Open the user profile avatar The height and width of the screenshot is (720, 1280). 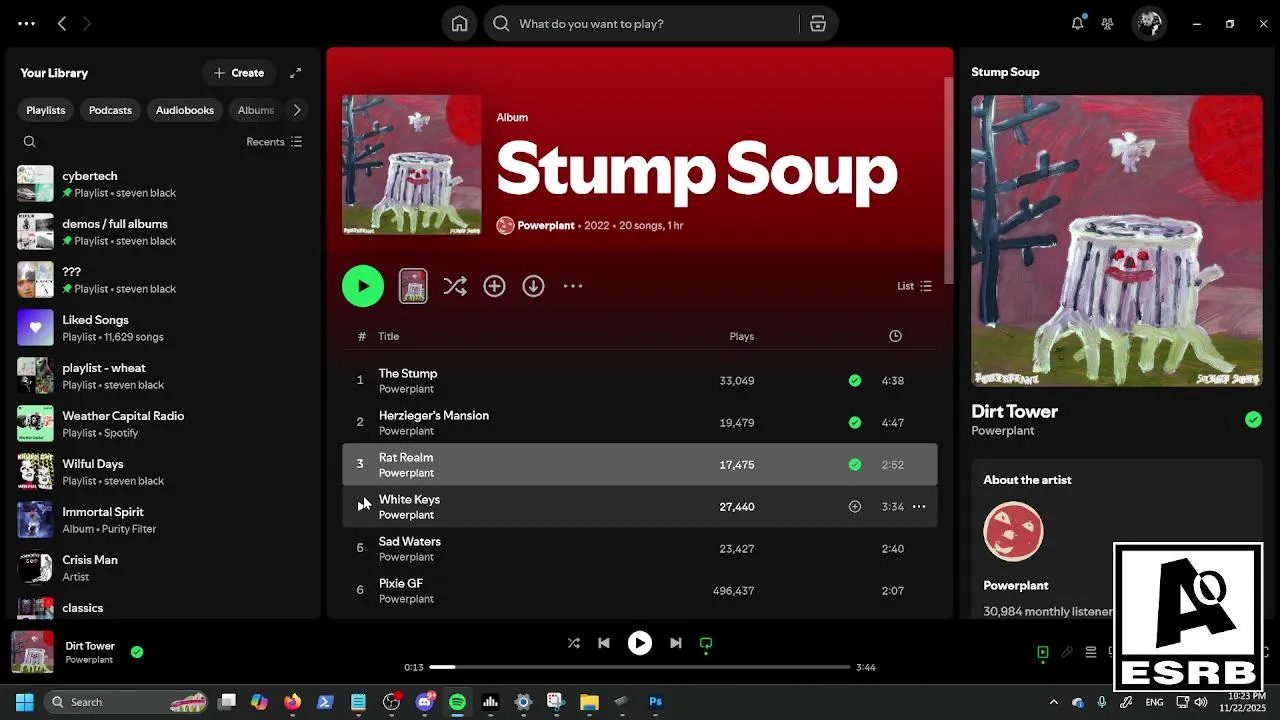1149,24
